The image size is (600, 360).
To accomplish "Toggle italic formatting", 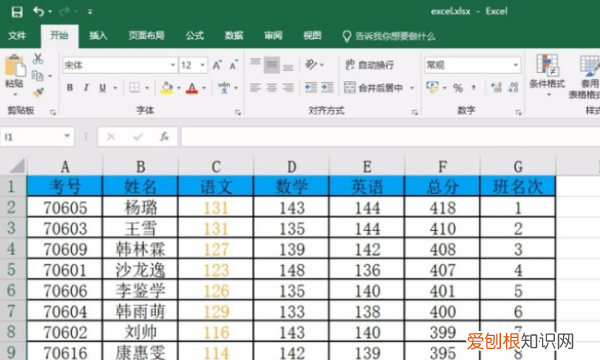I will click(x=86, y=88).
